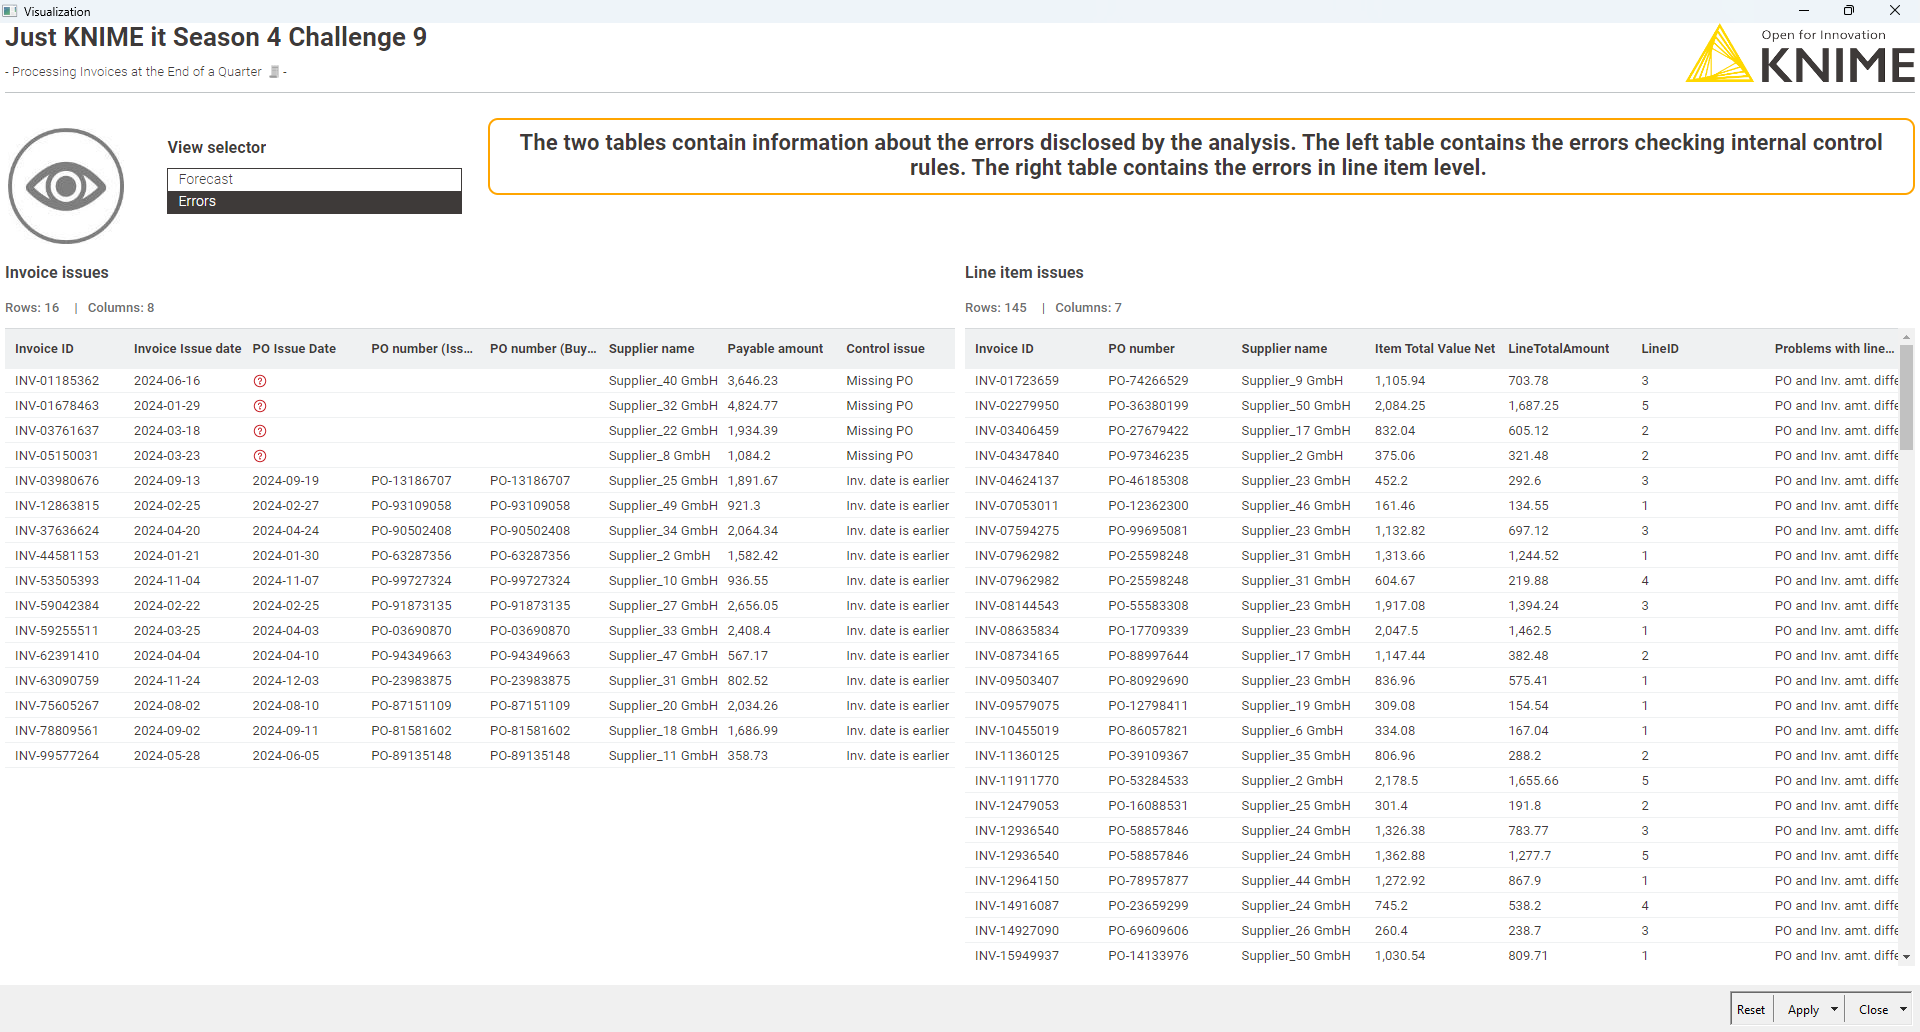
Task: Click the Visualization window title icon
Action: tap(10, 11)
